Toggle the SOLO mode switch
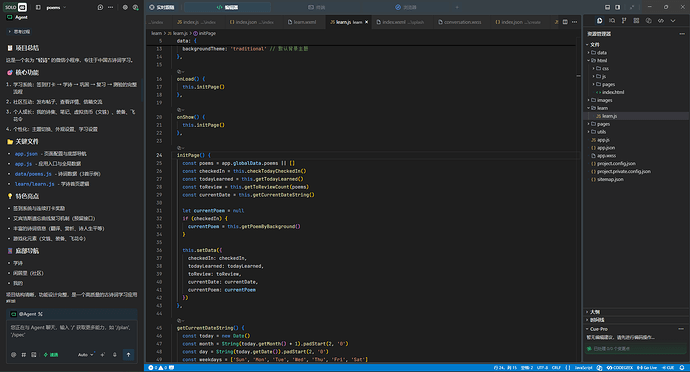 pyautogui.click(x=16, y=7)
